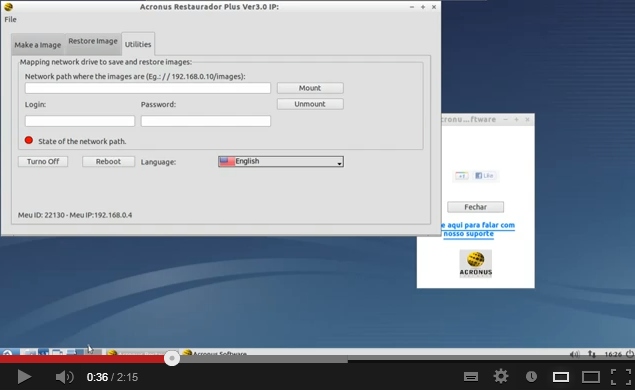Click the Acronus logo in popup
This screenshot has height=390, width=635.
point(475,264)
